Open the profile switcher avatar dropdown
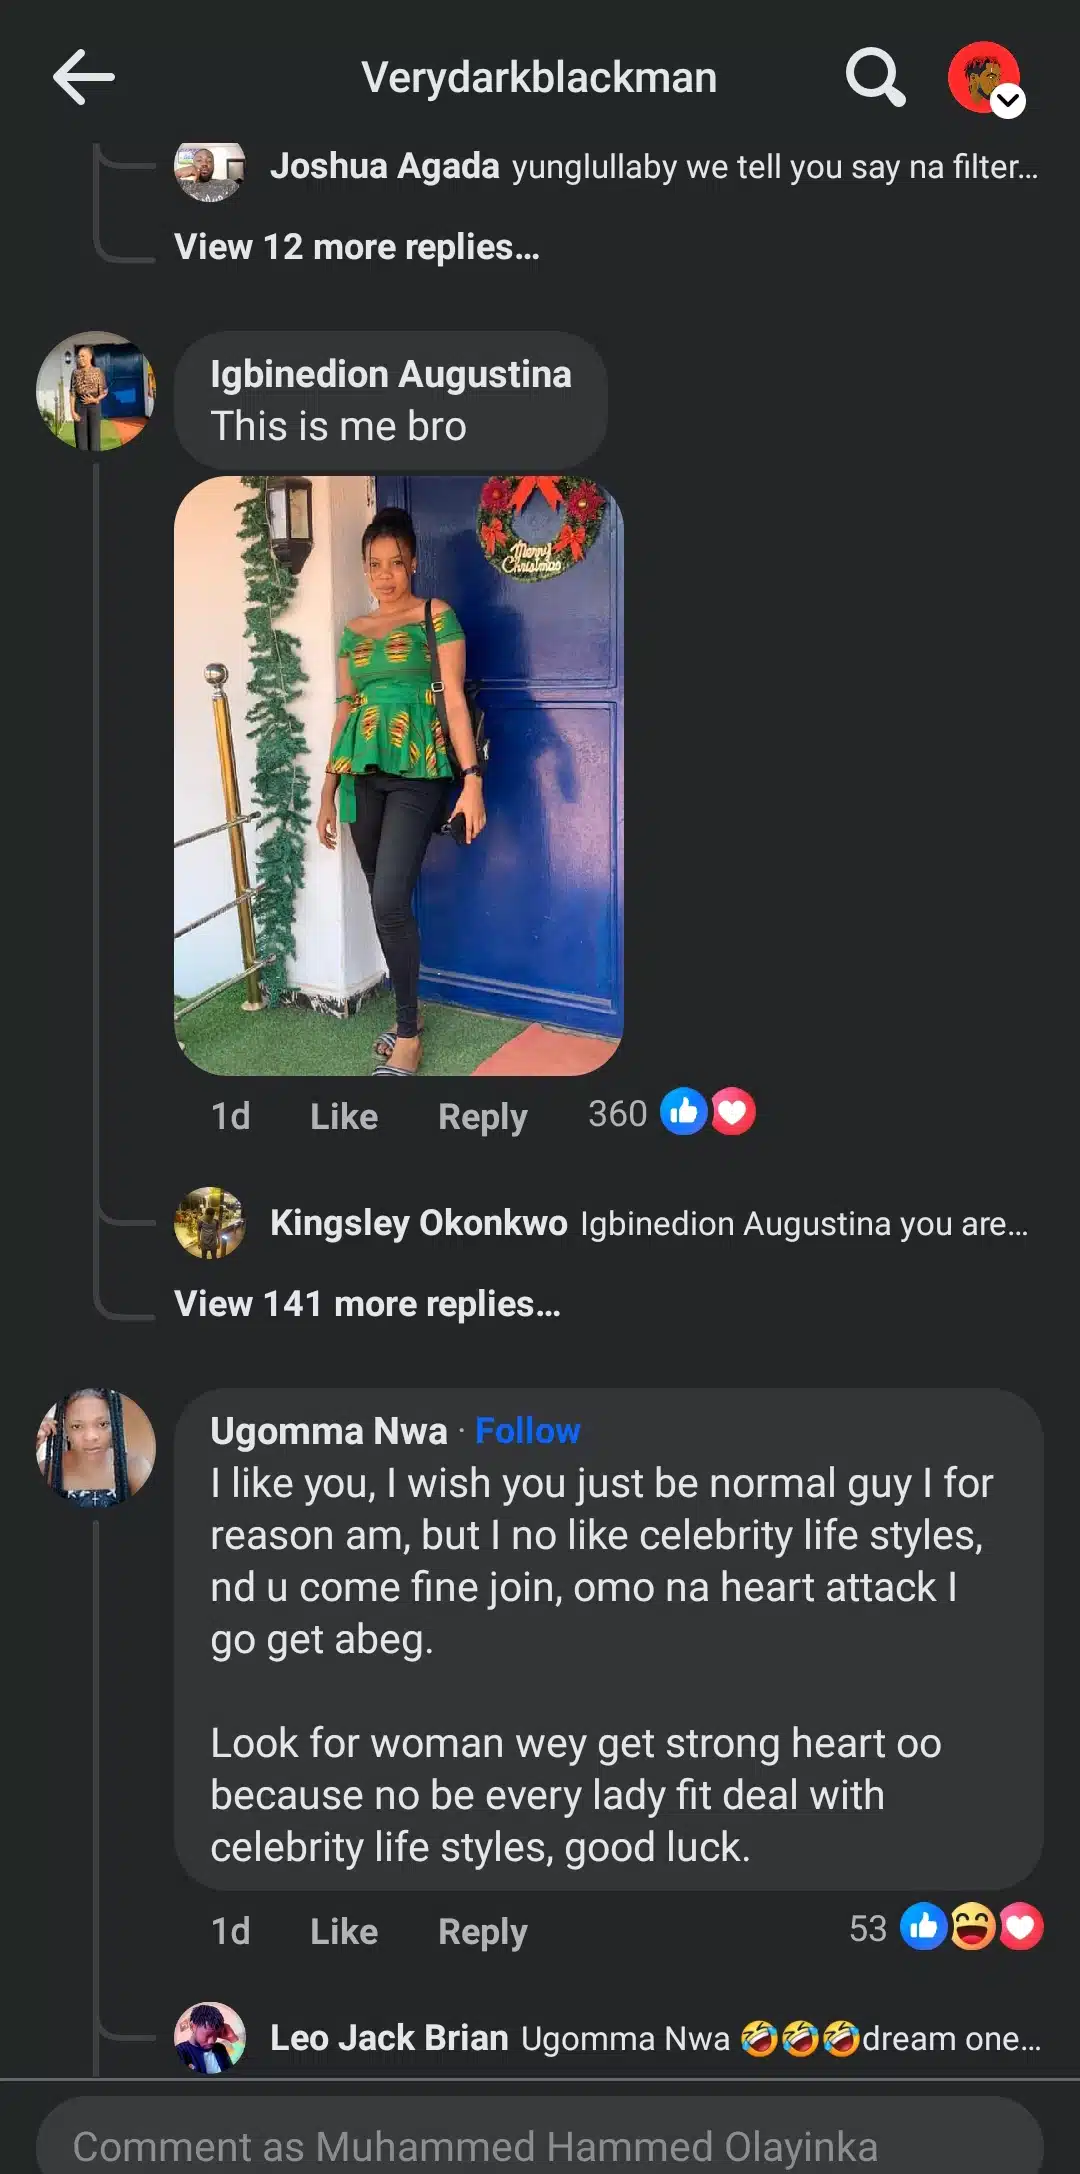This screenshot has height=2174, width=1080. [986, 78]
